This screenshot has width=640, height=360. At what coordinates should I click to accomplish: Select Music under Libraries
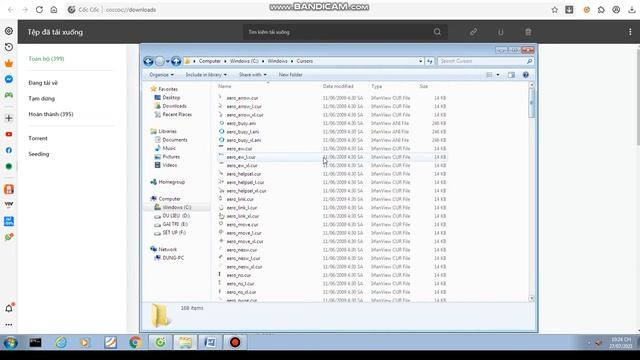click(169, 148)
